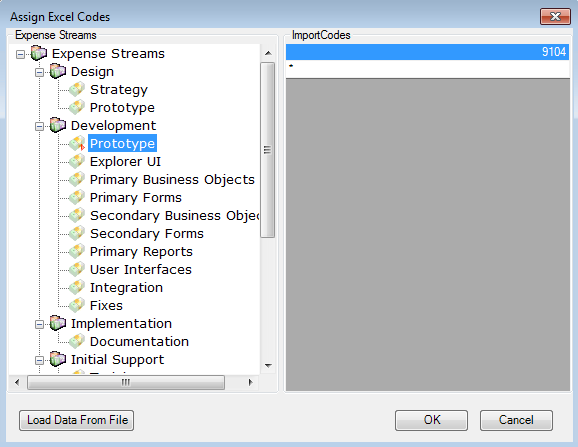The width and height of the screenshot is (578, 447).
Task: Collapse the Design tree node
Action: tap(39, 72)
